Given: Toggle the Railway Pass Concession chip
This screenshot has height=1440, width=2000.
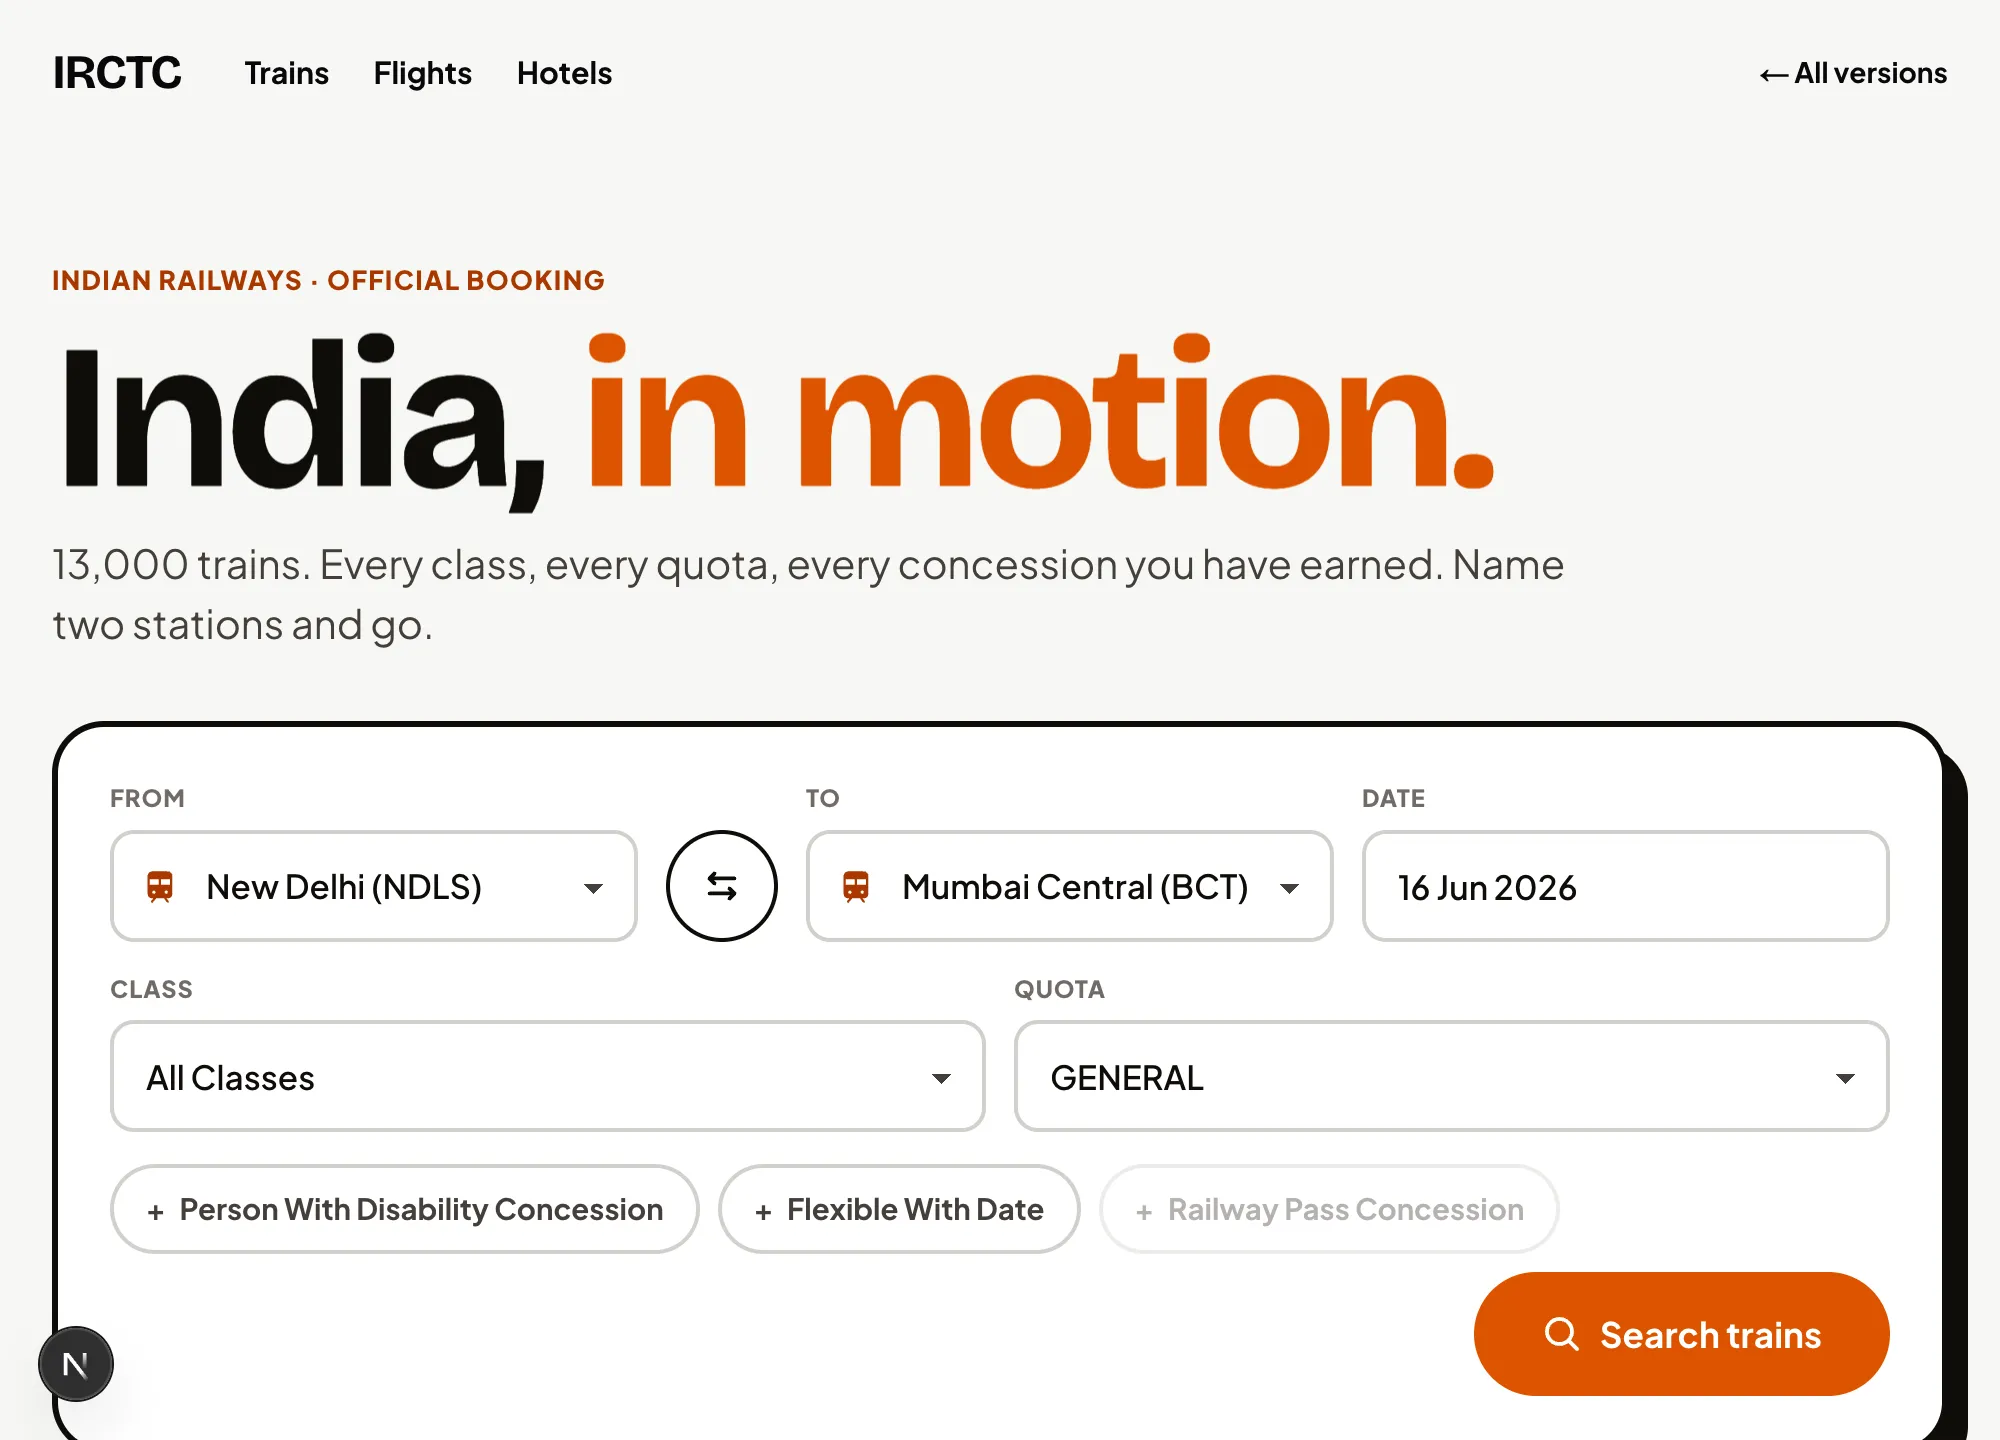Looking at the screenshot, I should point(1329,1209).
